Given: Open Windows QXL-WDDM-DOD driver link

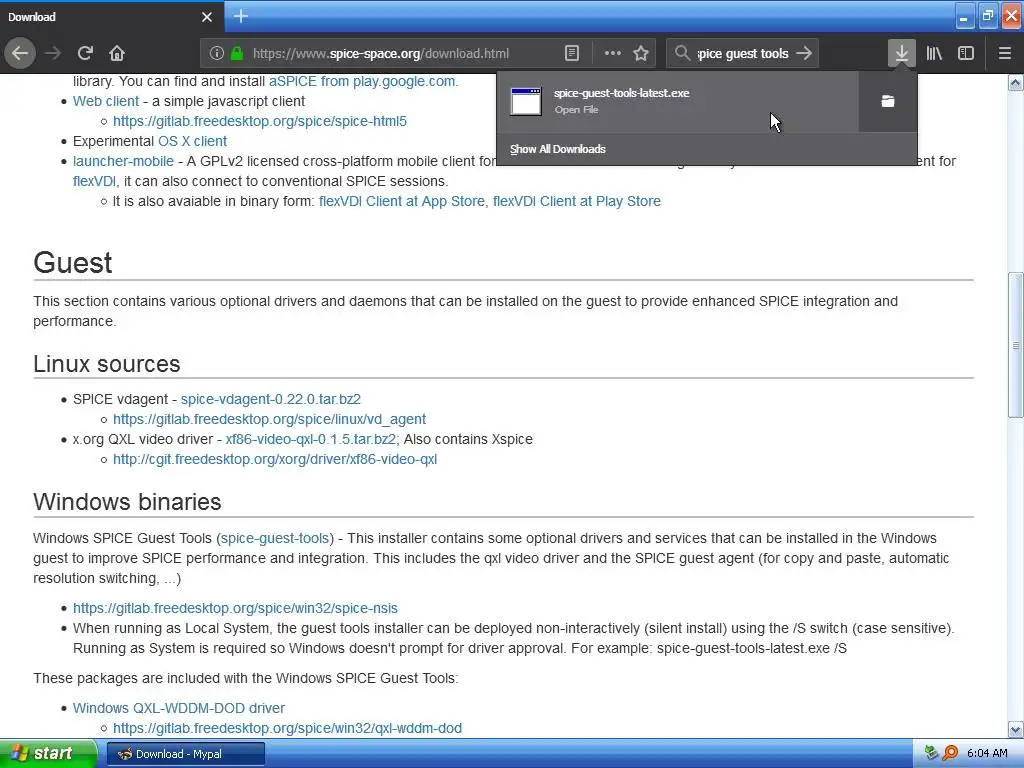Looking at the screenshot, I should [x=179, y=708].
